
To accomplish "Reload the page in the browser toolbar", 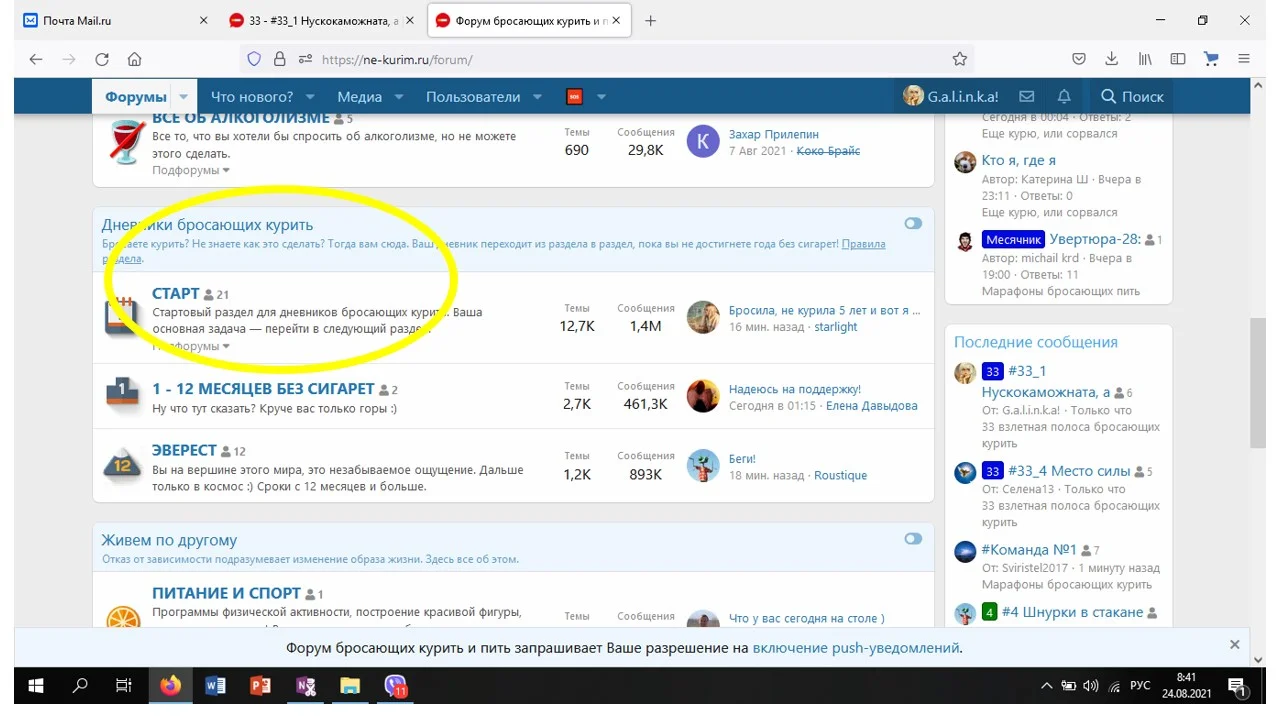I will 101,59.
